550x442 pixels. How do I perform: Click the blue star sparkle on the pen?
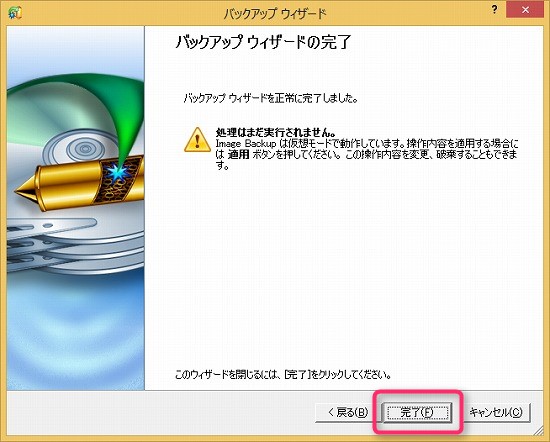point(117,172)
